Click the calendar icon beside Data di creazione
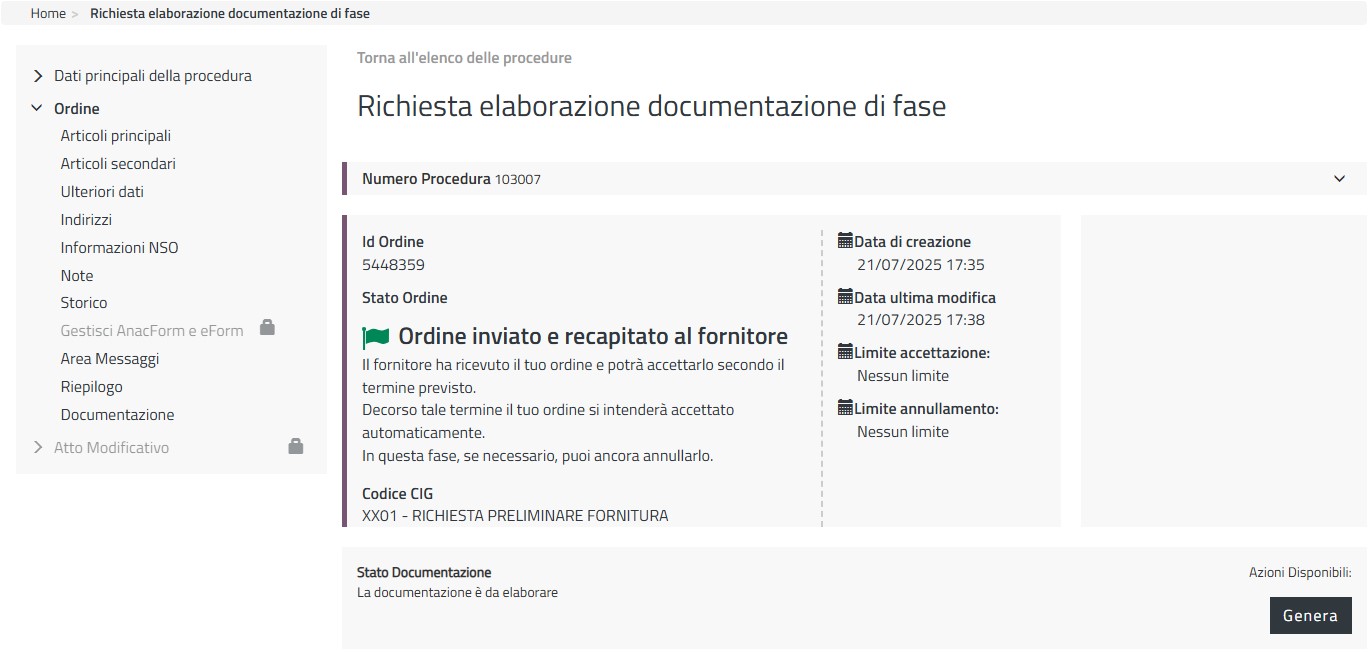This screenshot has height=652, width=1371. click(845, 241)
